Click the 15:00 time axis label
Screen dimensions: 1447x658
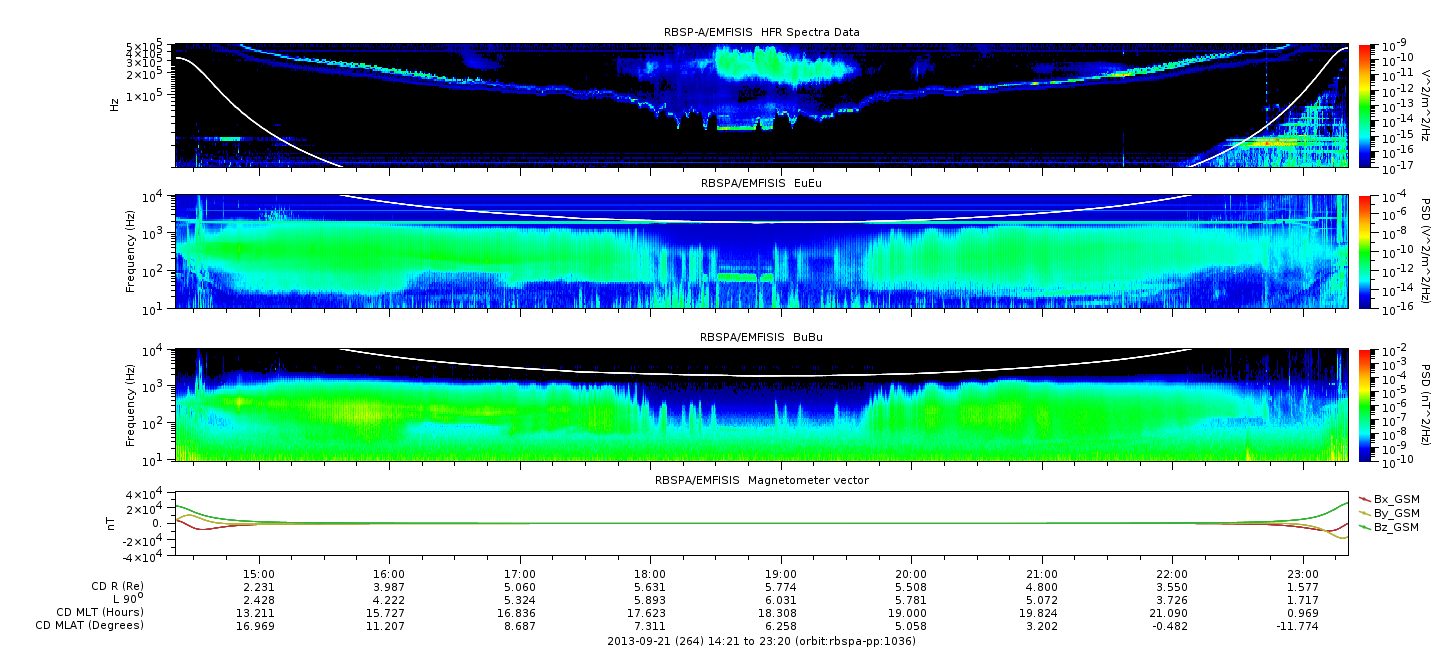pyautogui.click(x=259, y=574)
